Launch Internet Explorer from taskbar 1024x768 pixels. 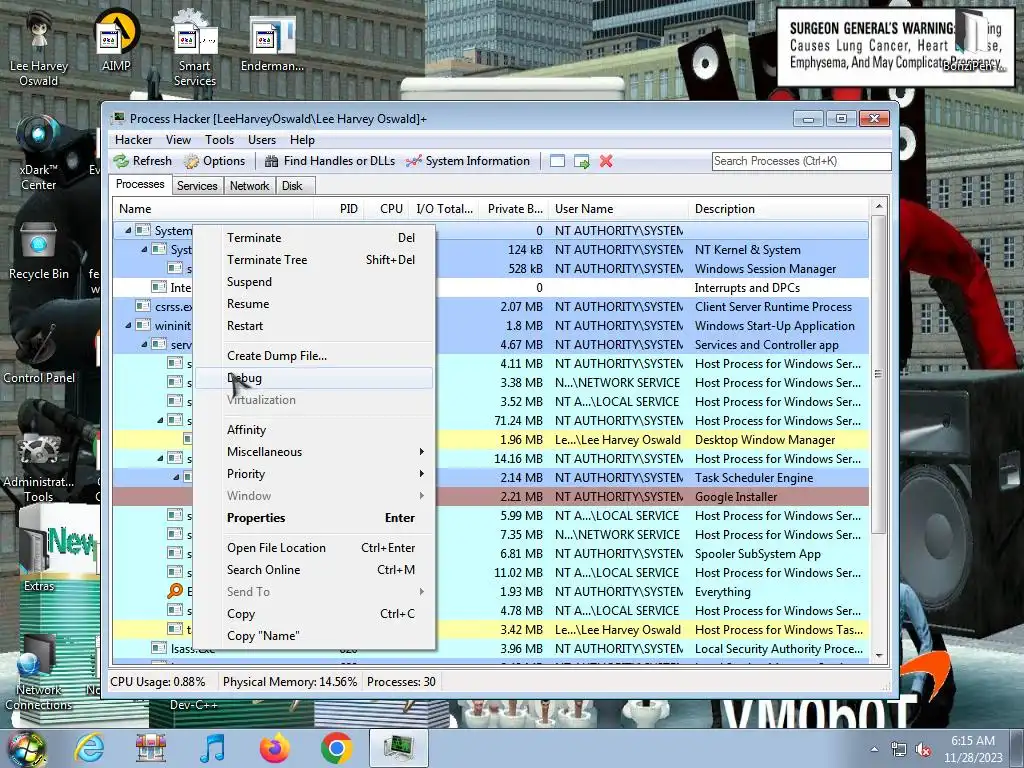point(89,748)
